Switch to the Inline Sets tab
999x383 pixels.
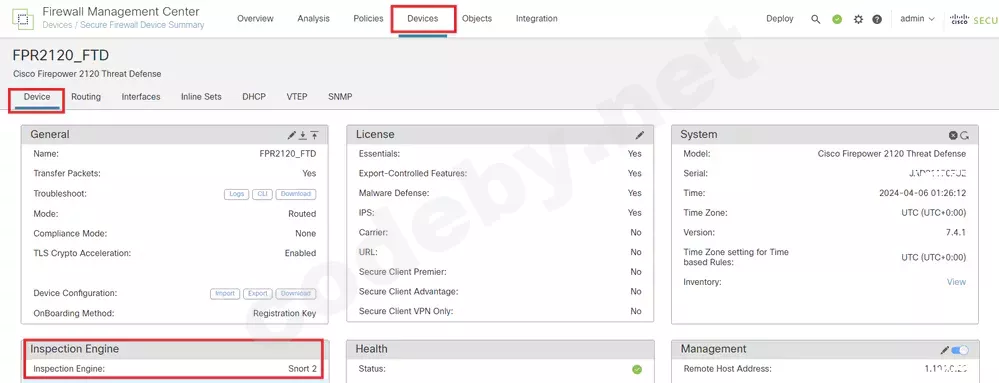click(201, 97)
